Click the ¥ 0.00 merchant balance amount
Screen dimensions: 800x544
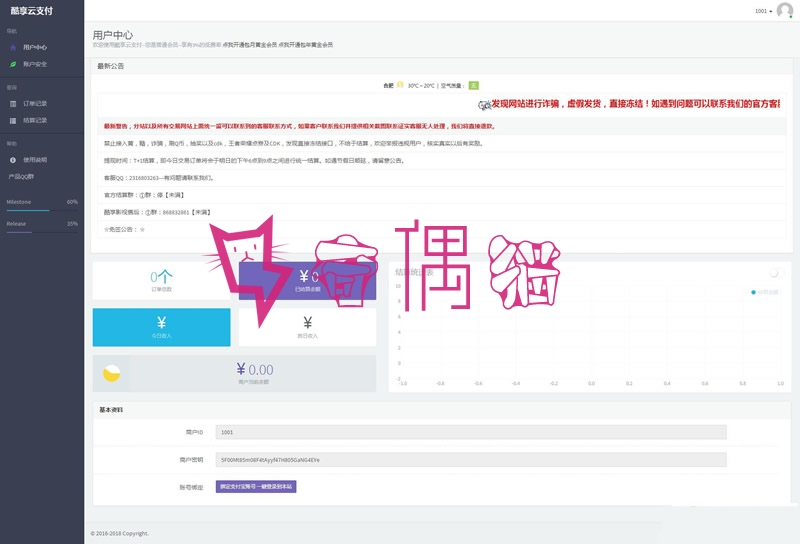[x=255, y=369]
